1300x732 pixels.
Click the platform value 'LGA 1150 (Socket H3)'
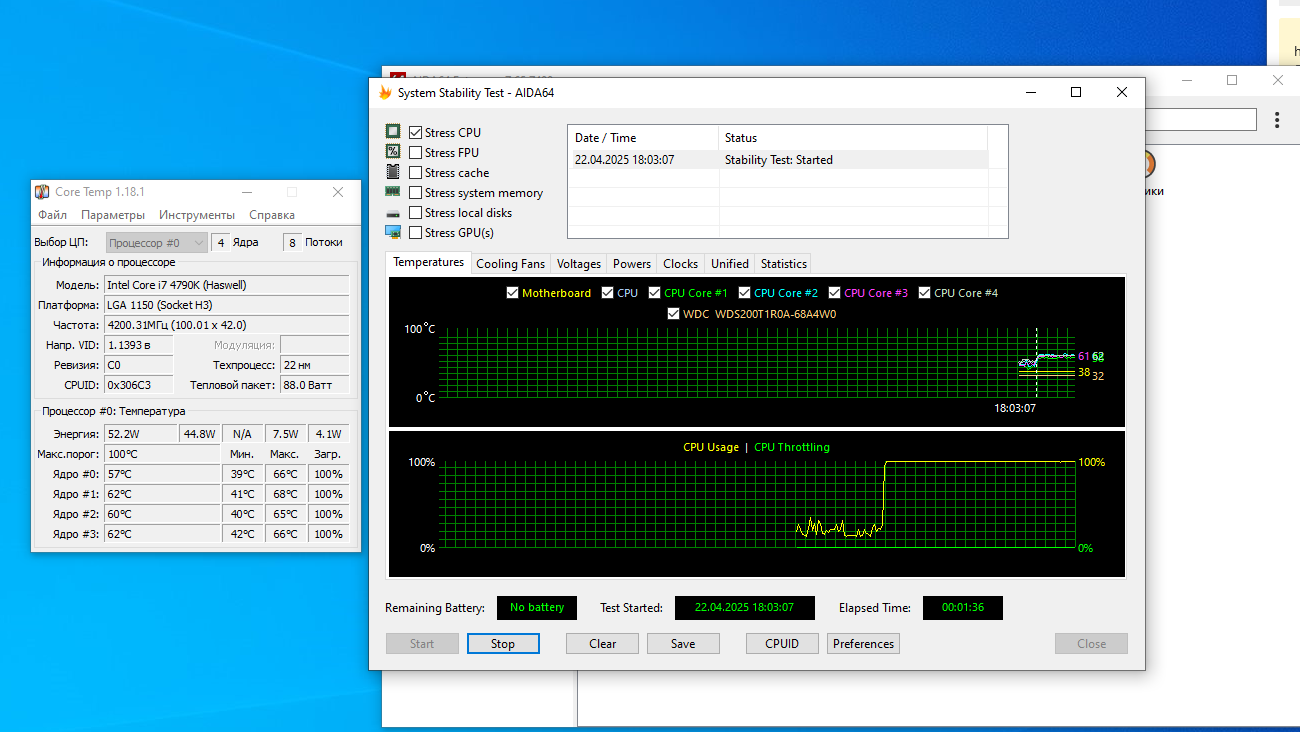tap(227, 305)
